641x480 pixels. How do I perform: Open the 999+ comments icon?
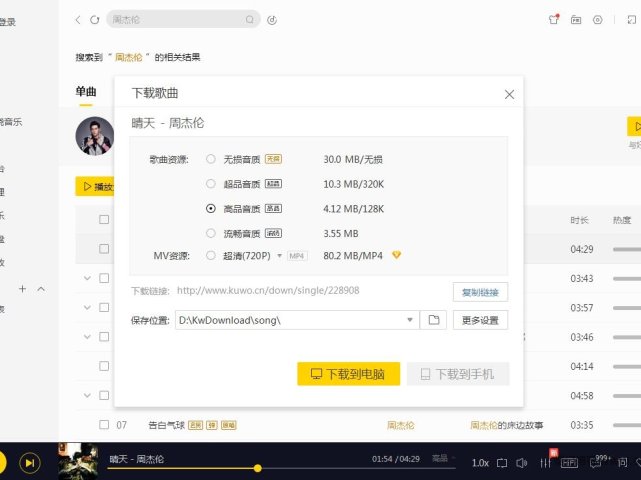596,463
